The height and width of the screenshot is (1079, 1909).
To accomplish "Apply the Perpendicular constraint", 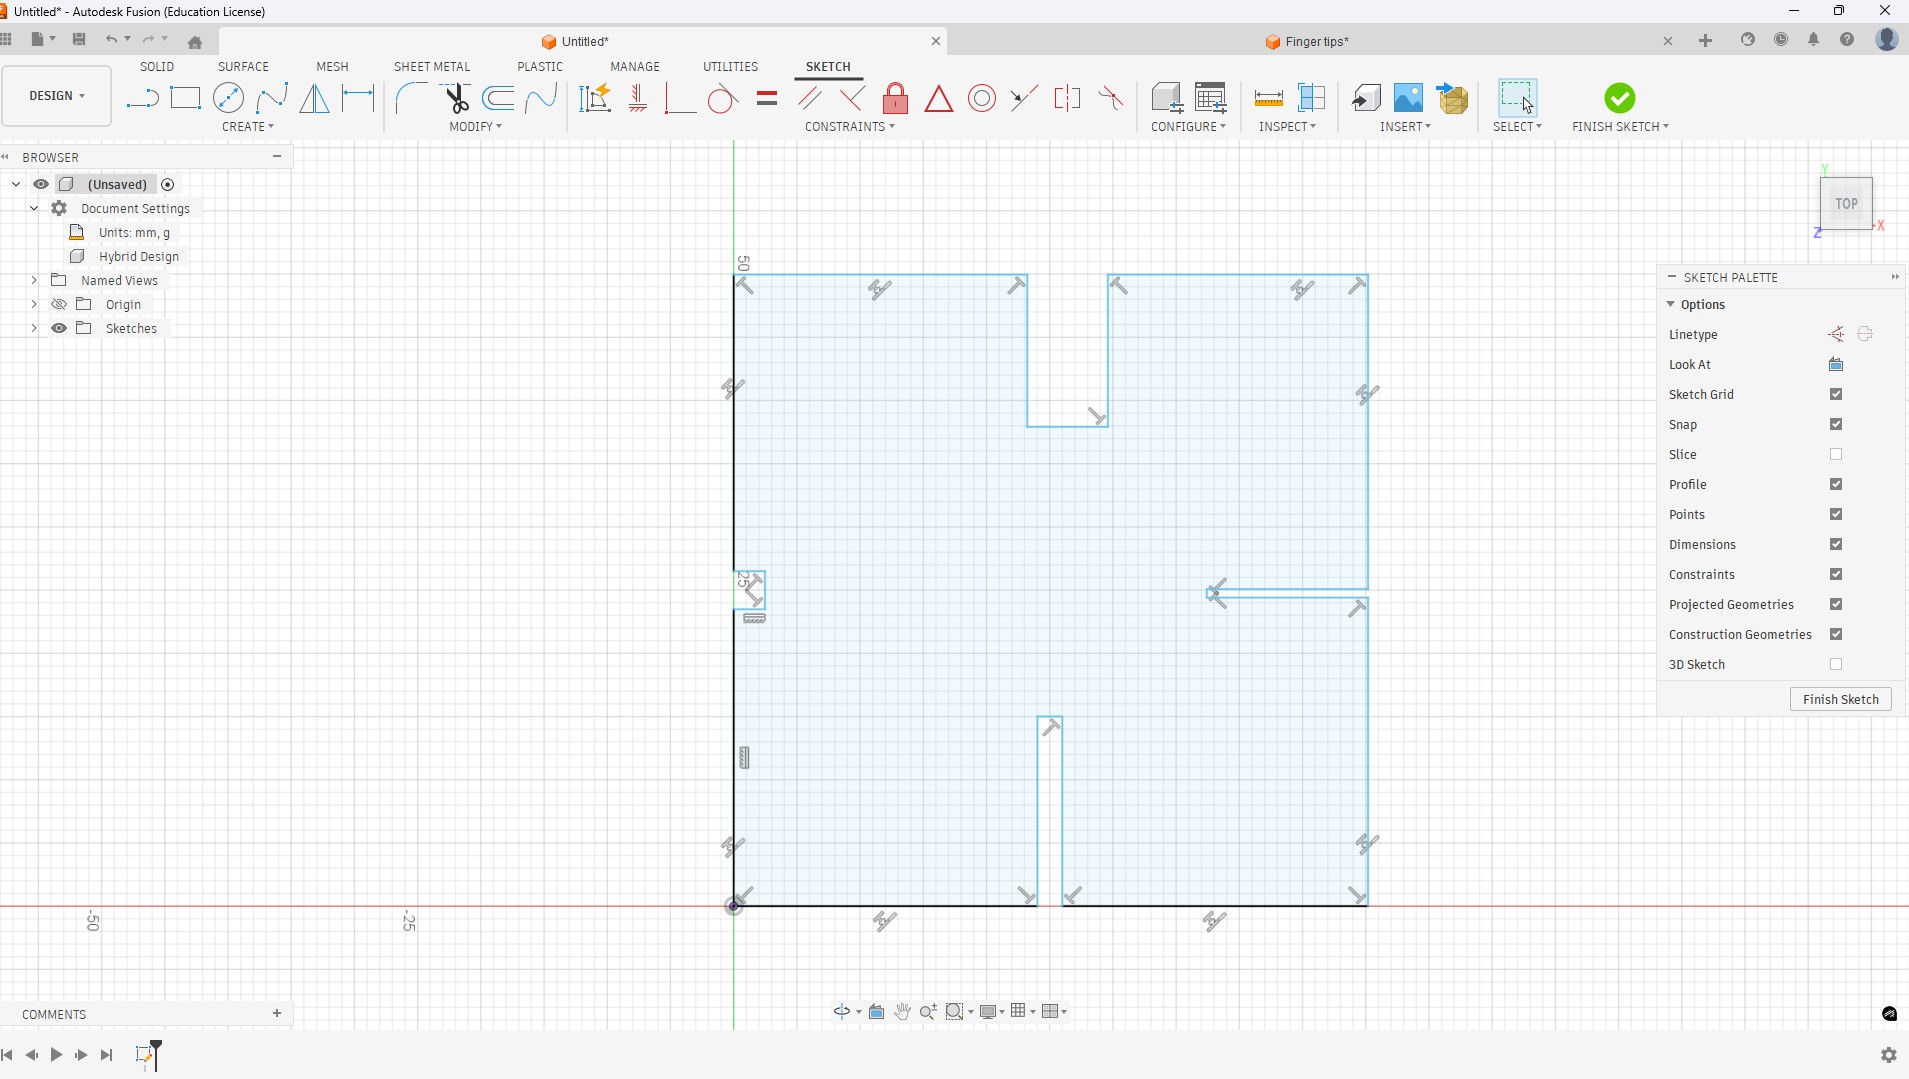I will (853, 98).
